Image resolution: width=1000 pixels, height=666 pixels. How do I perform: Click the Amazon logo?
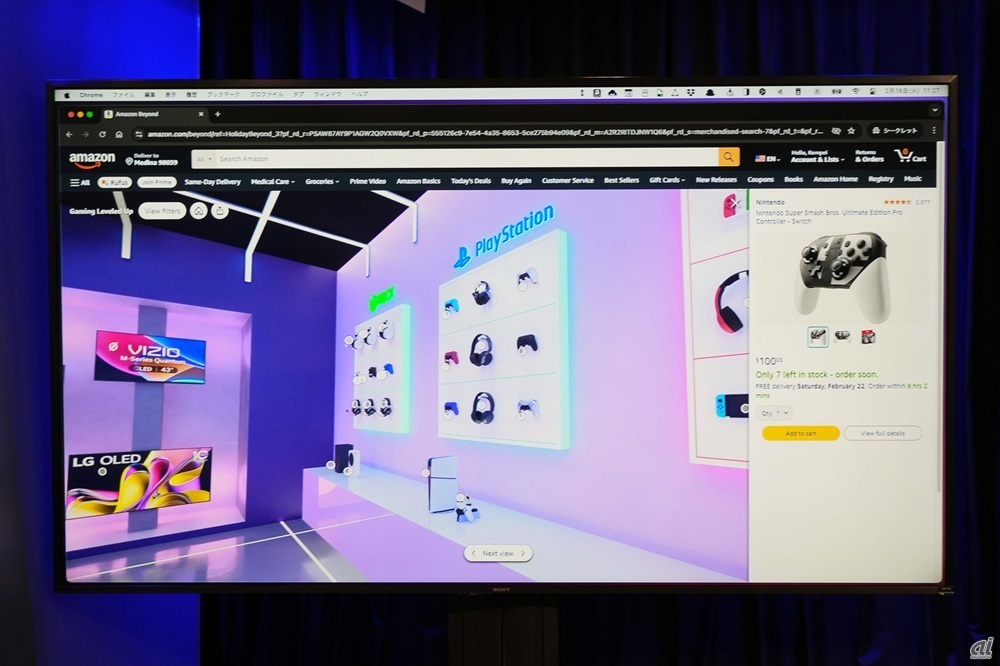(x=92, y=159)
